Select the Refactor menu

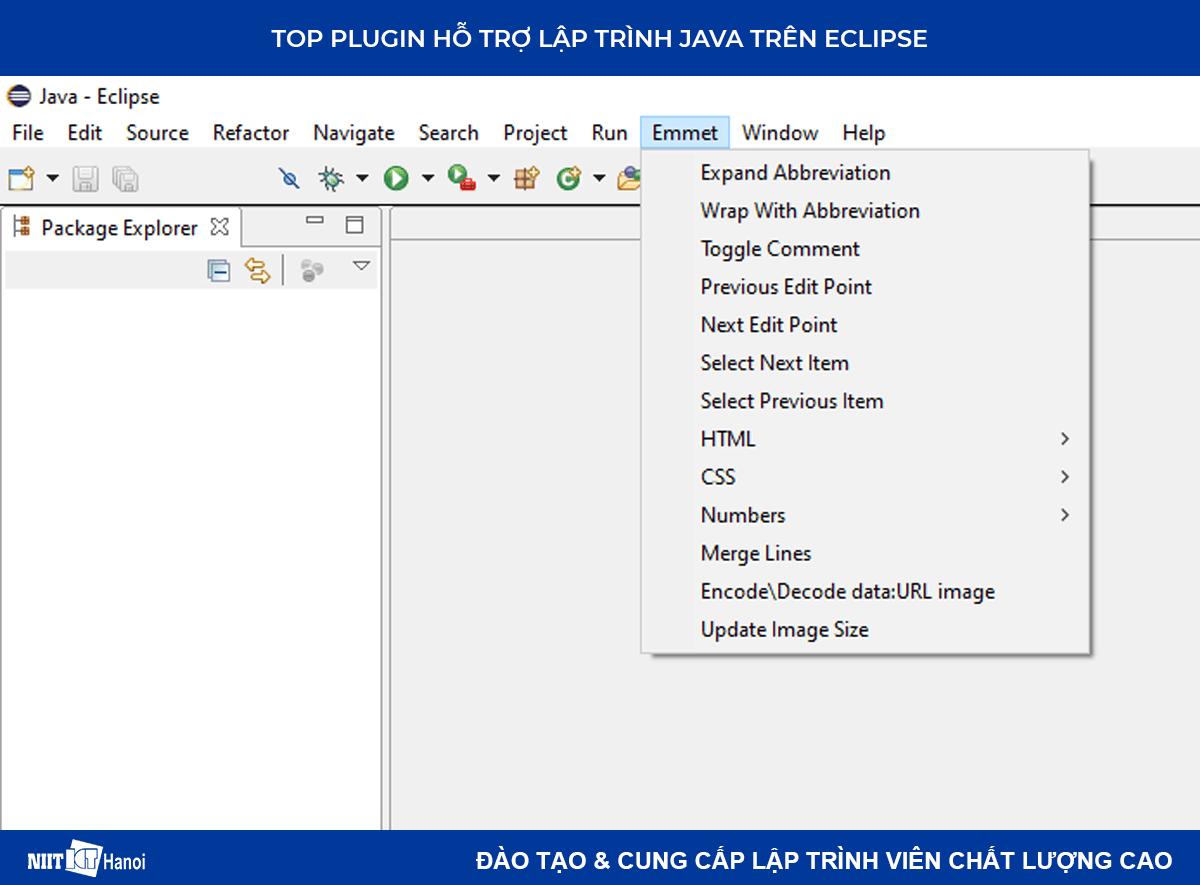[250, 132]
